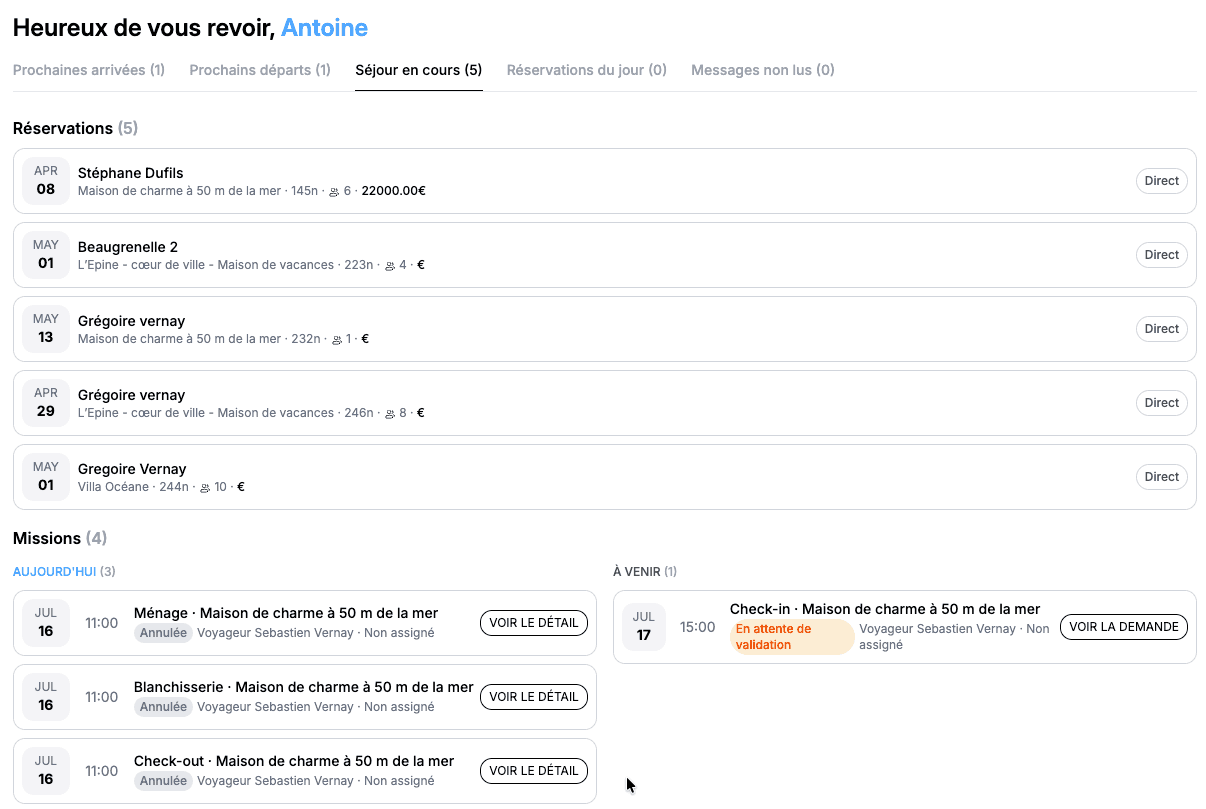Click the Annulée badge on the Ménage mission

[163, 633]
